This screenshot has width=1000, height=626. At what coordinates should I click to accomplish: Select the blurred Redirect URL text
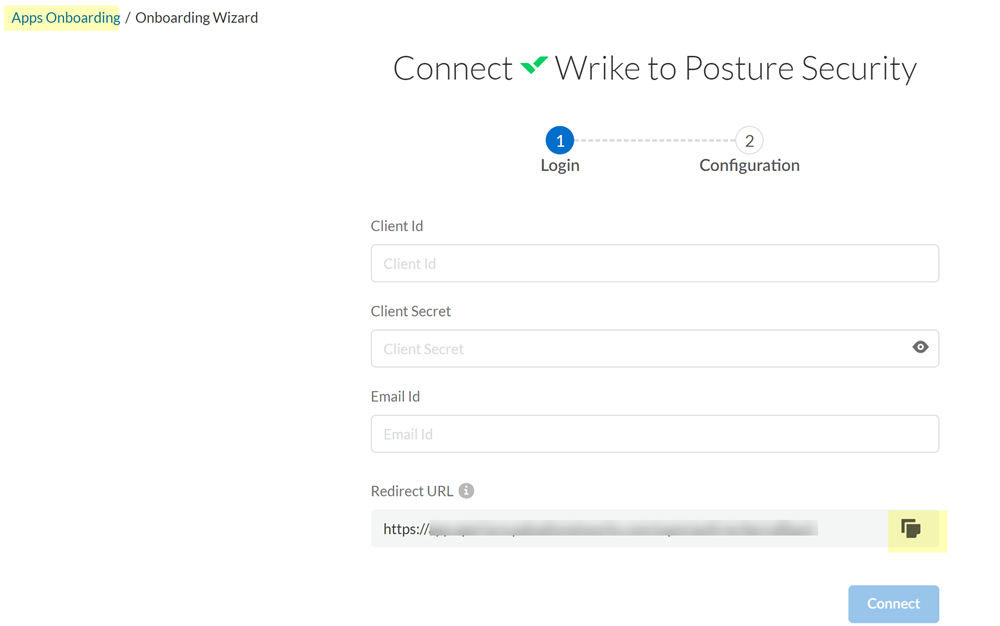pyautogui.click(x=620, y=529)
